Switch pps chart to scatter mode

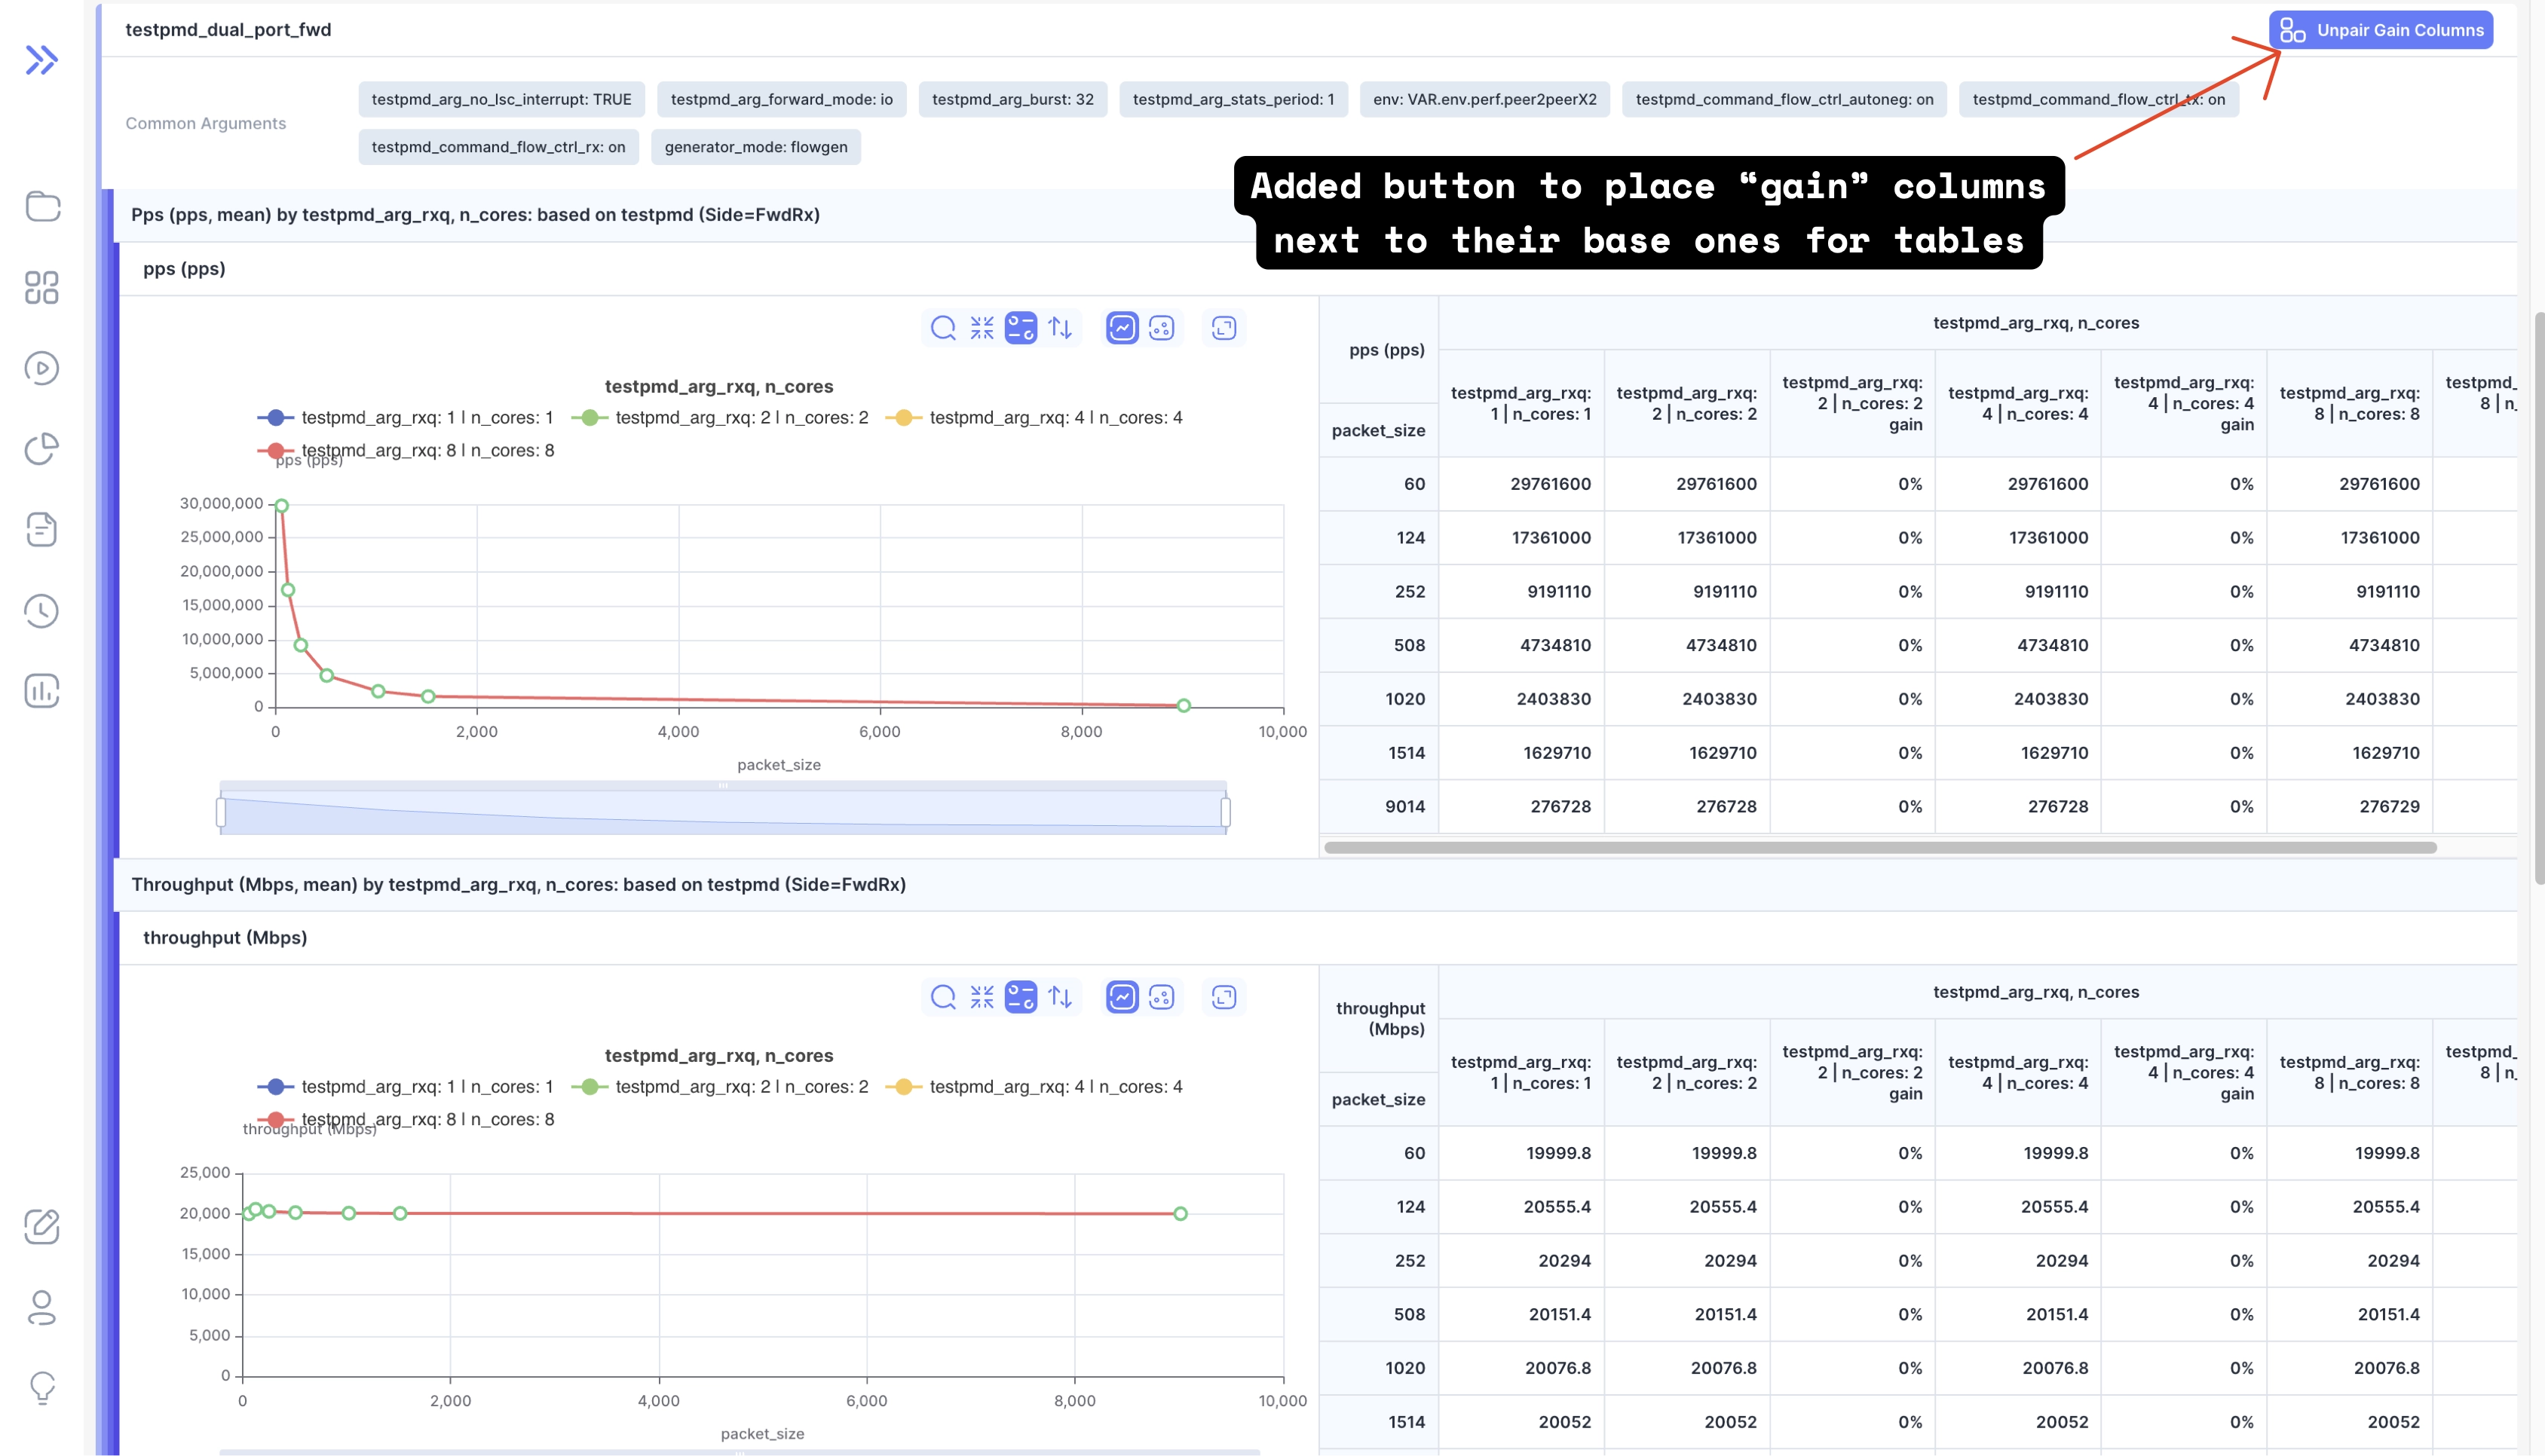pos(1161,328)
